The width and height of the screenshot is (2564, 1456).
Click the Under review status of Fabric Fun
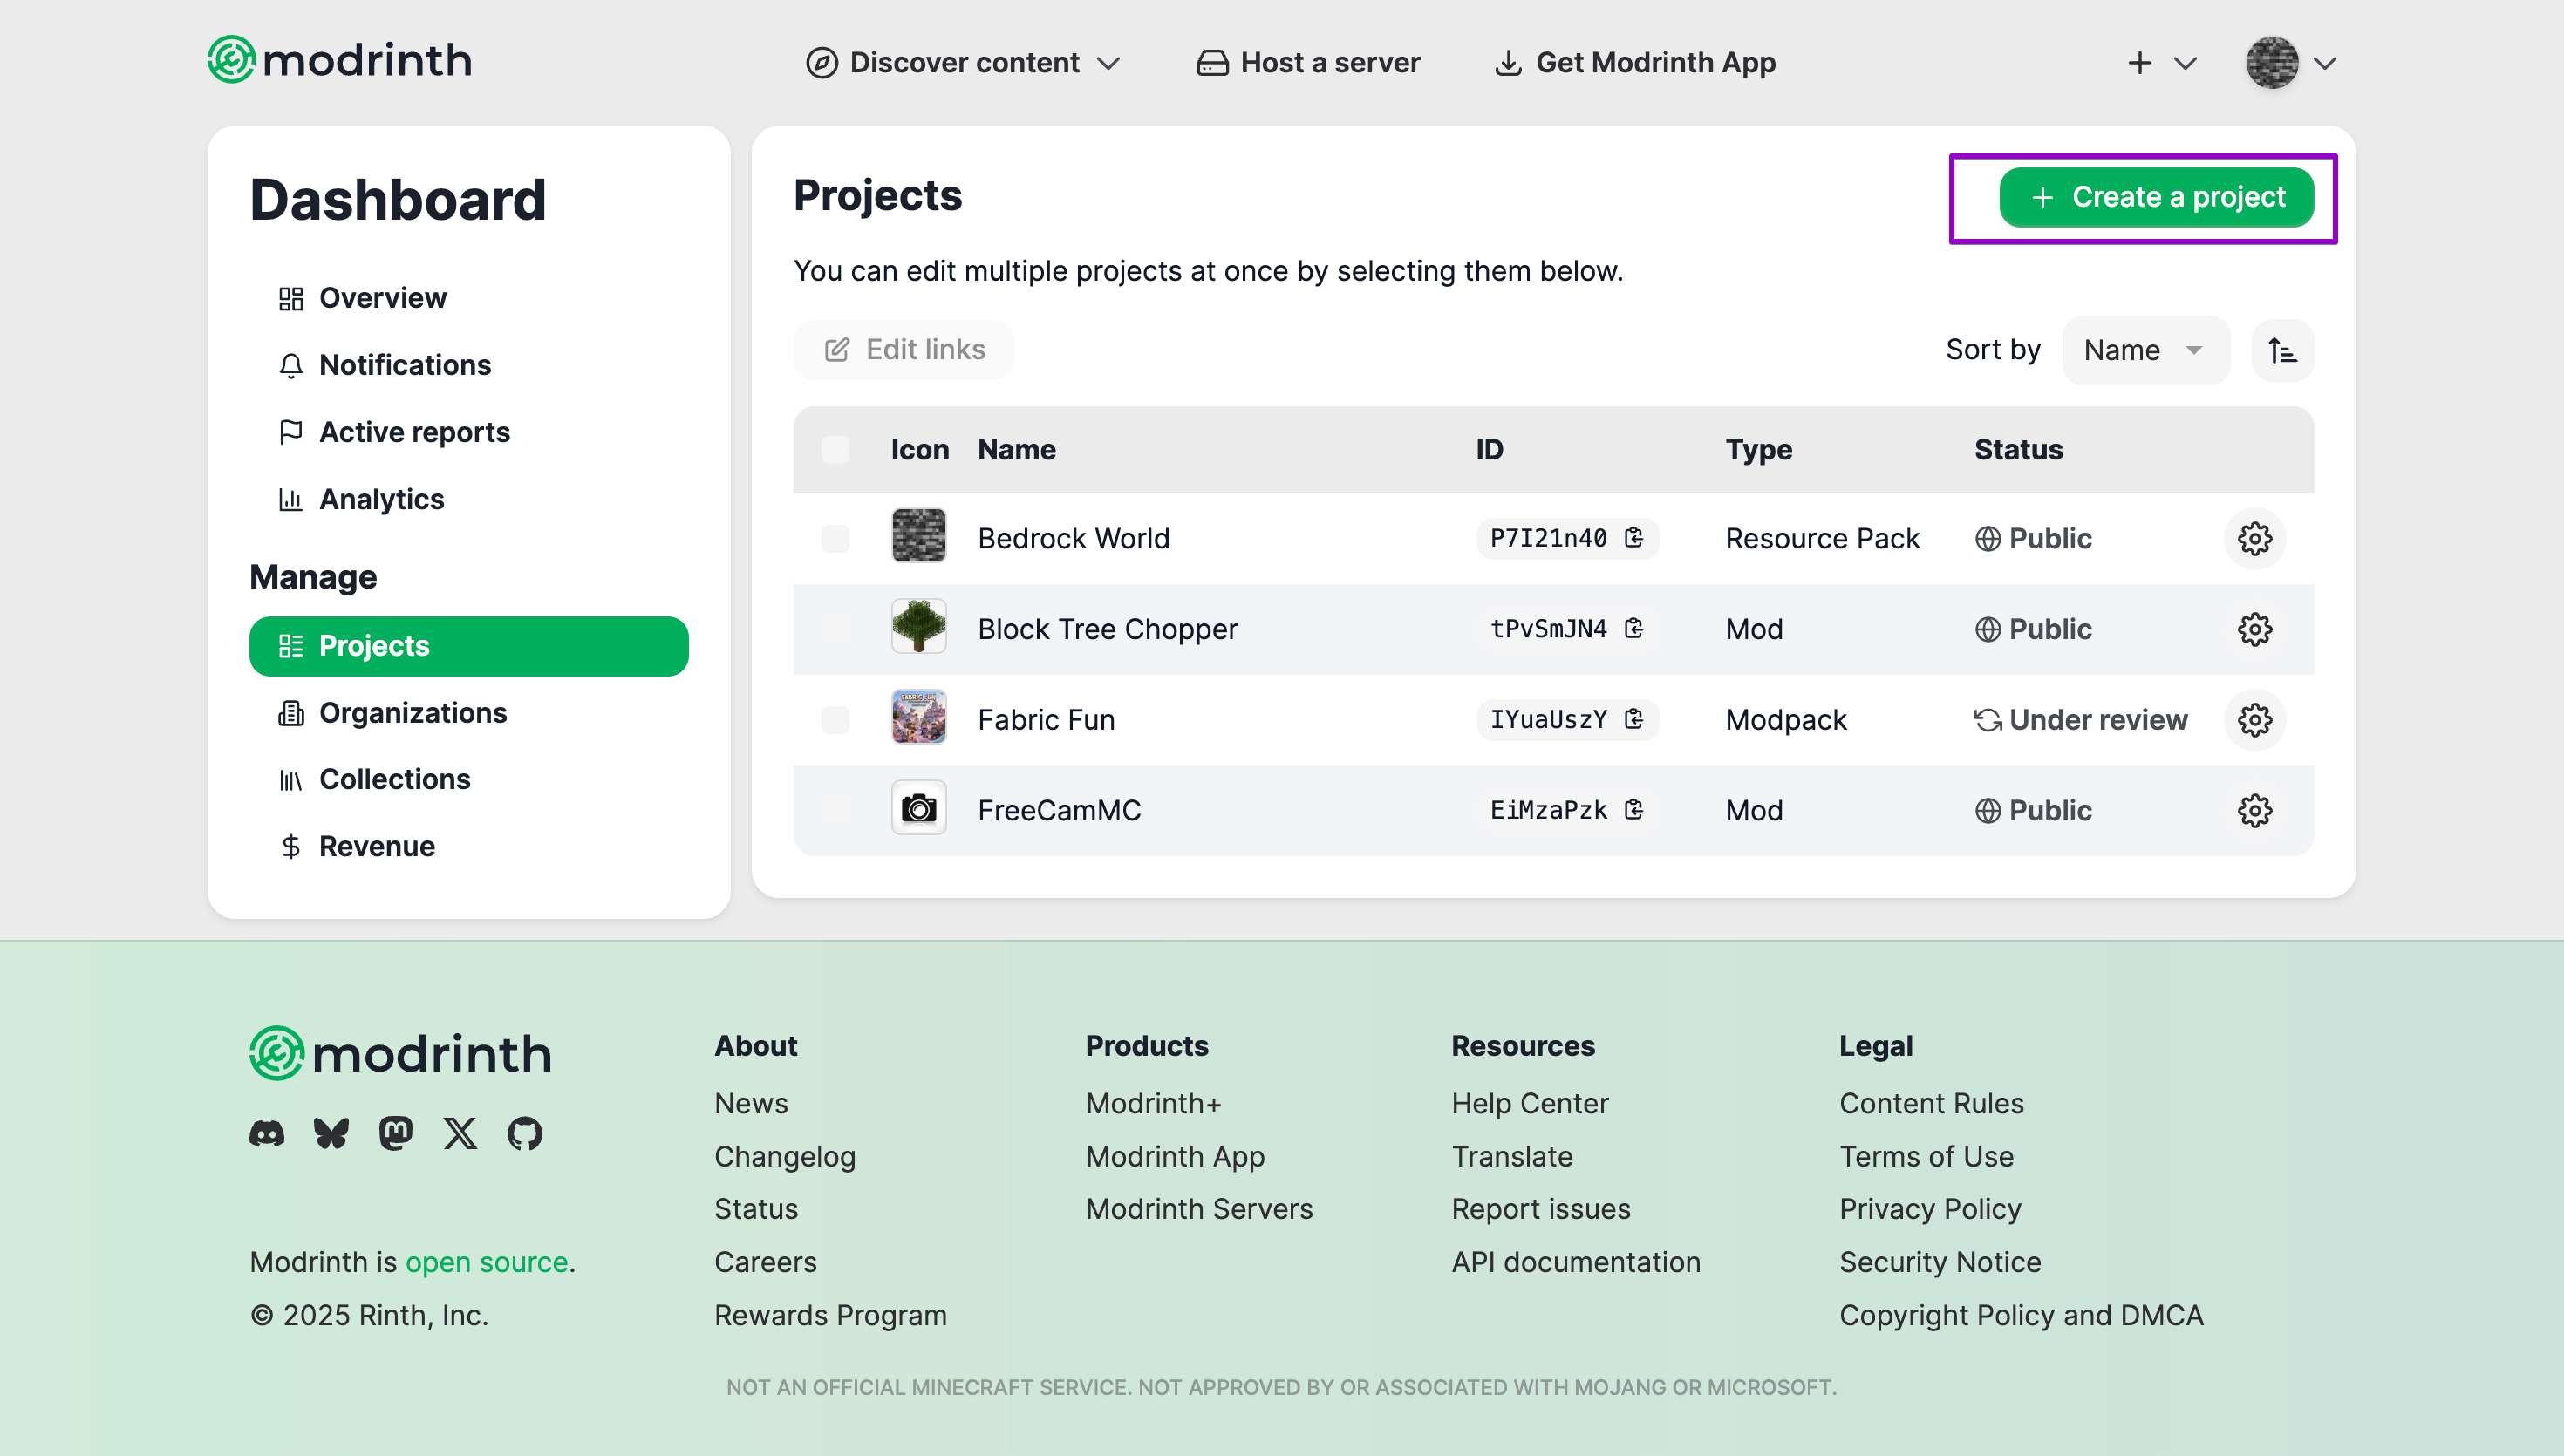click(x=2080, y=720)
